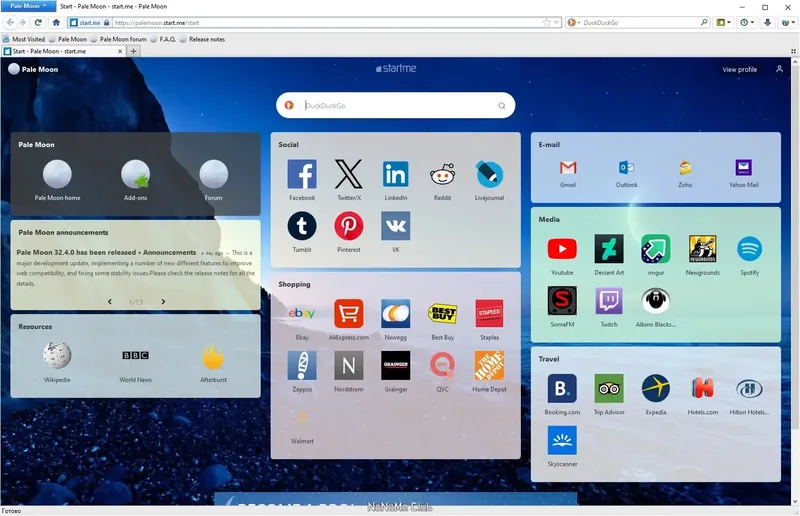Open the Pale Moon home icon

click(57, 174)
